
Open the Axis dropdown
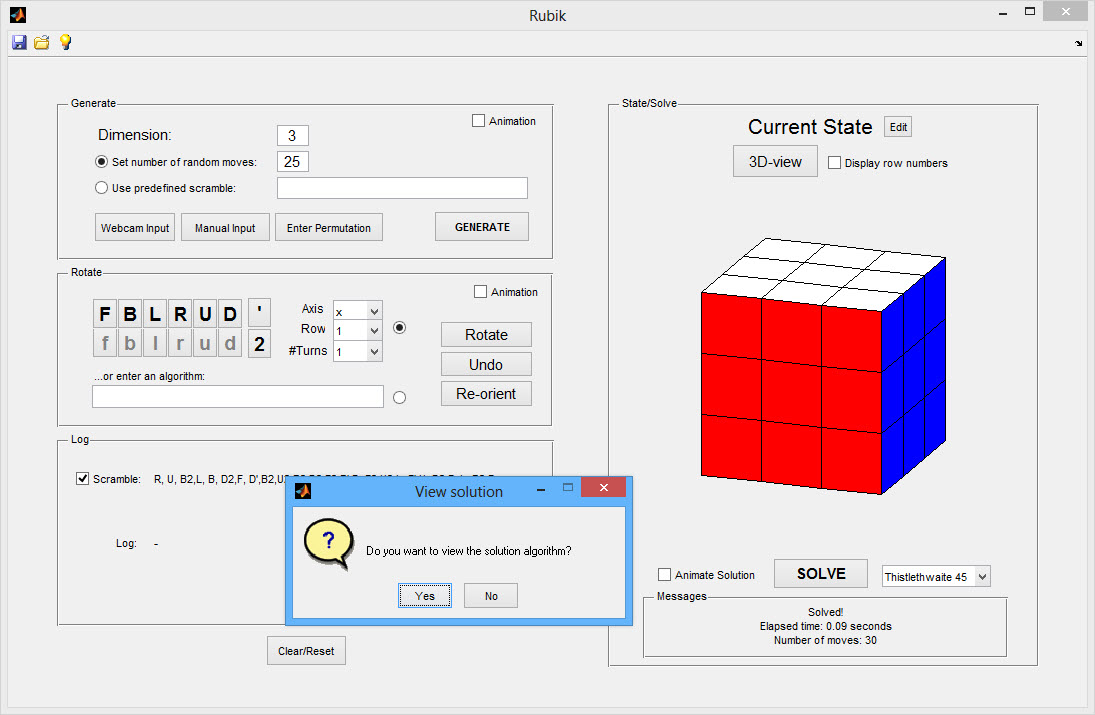(358, 311)
